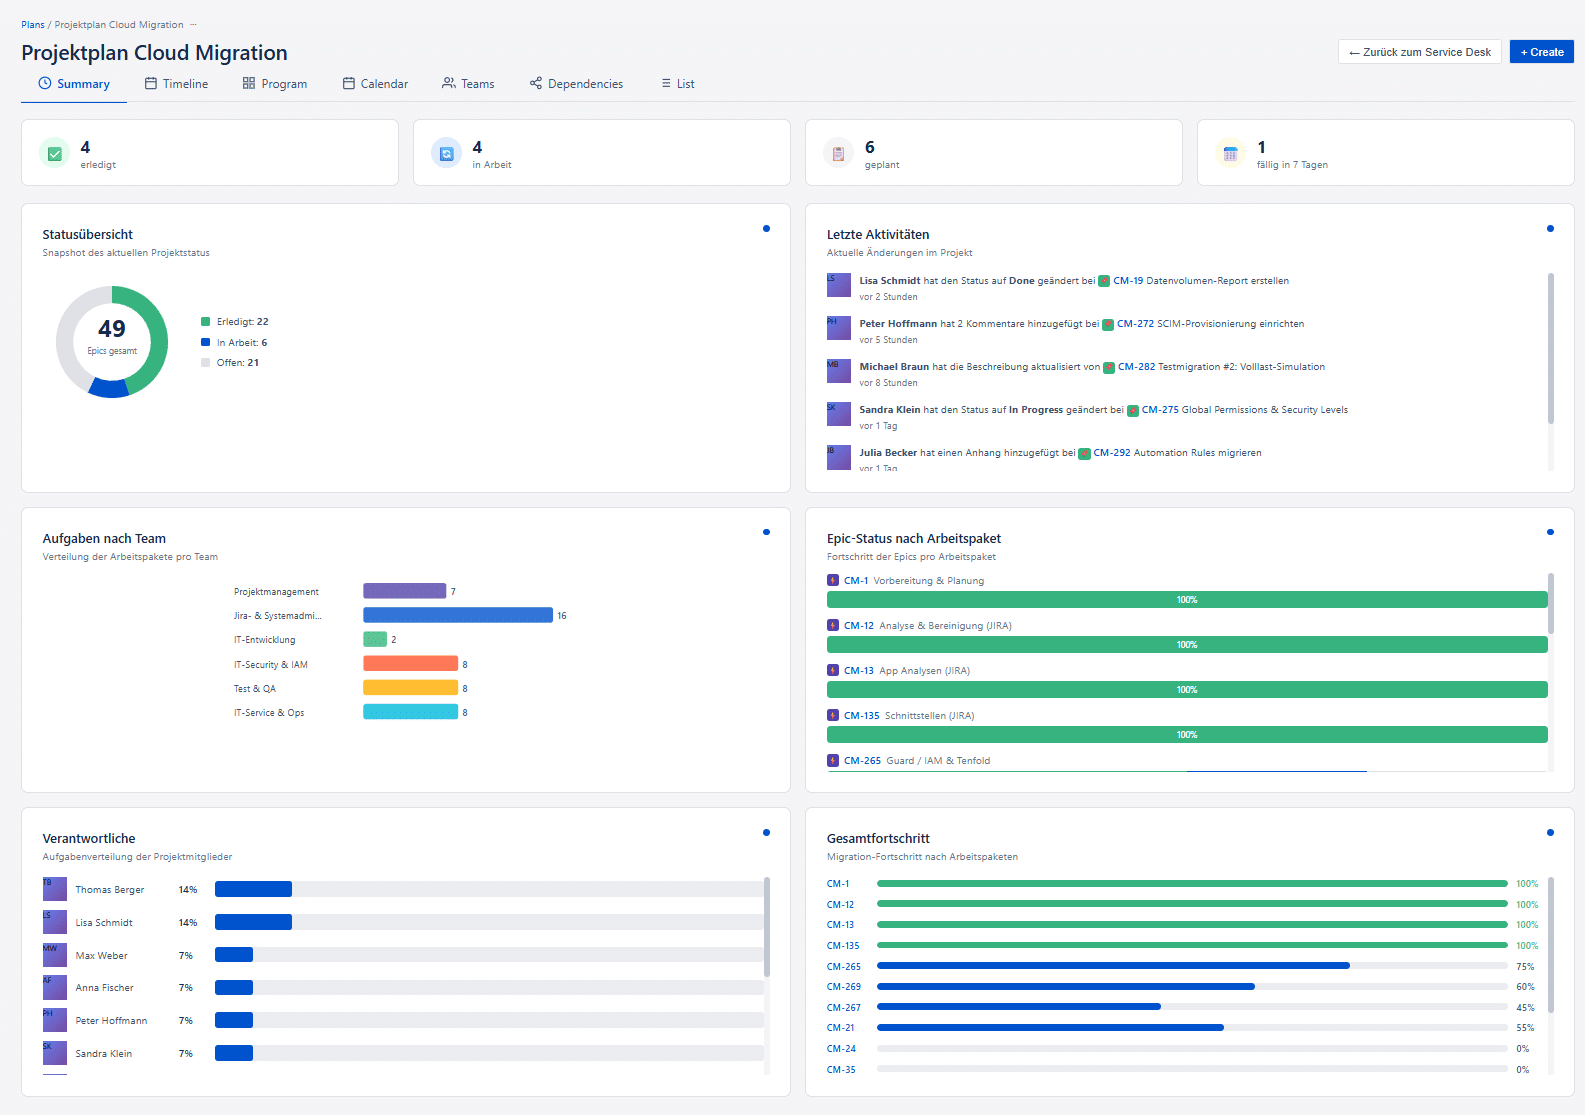Open the Aufgaben nach Team options dot
This screenshot has width=1585, height=1115.
click(x=766, y=532)
